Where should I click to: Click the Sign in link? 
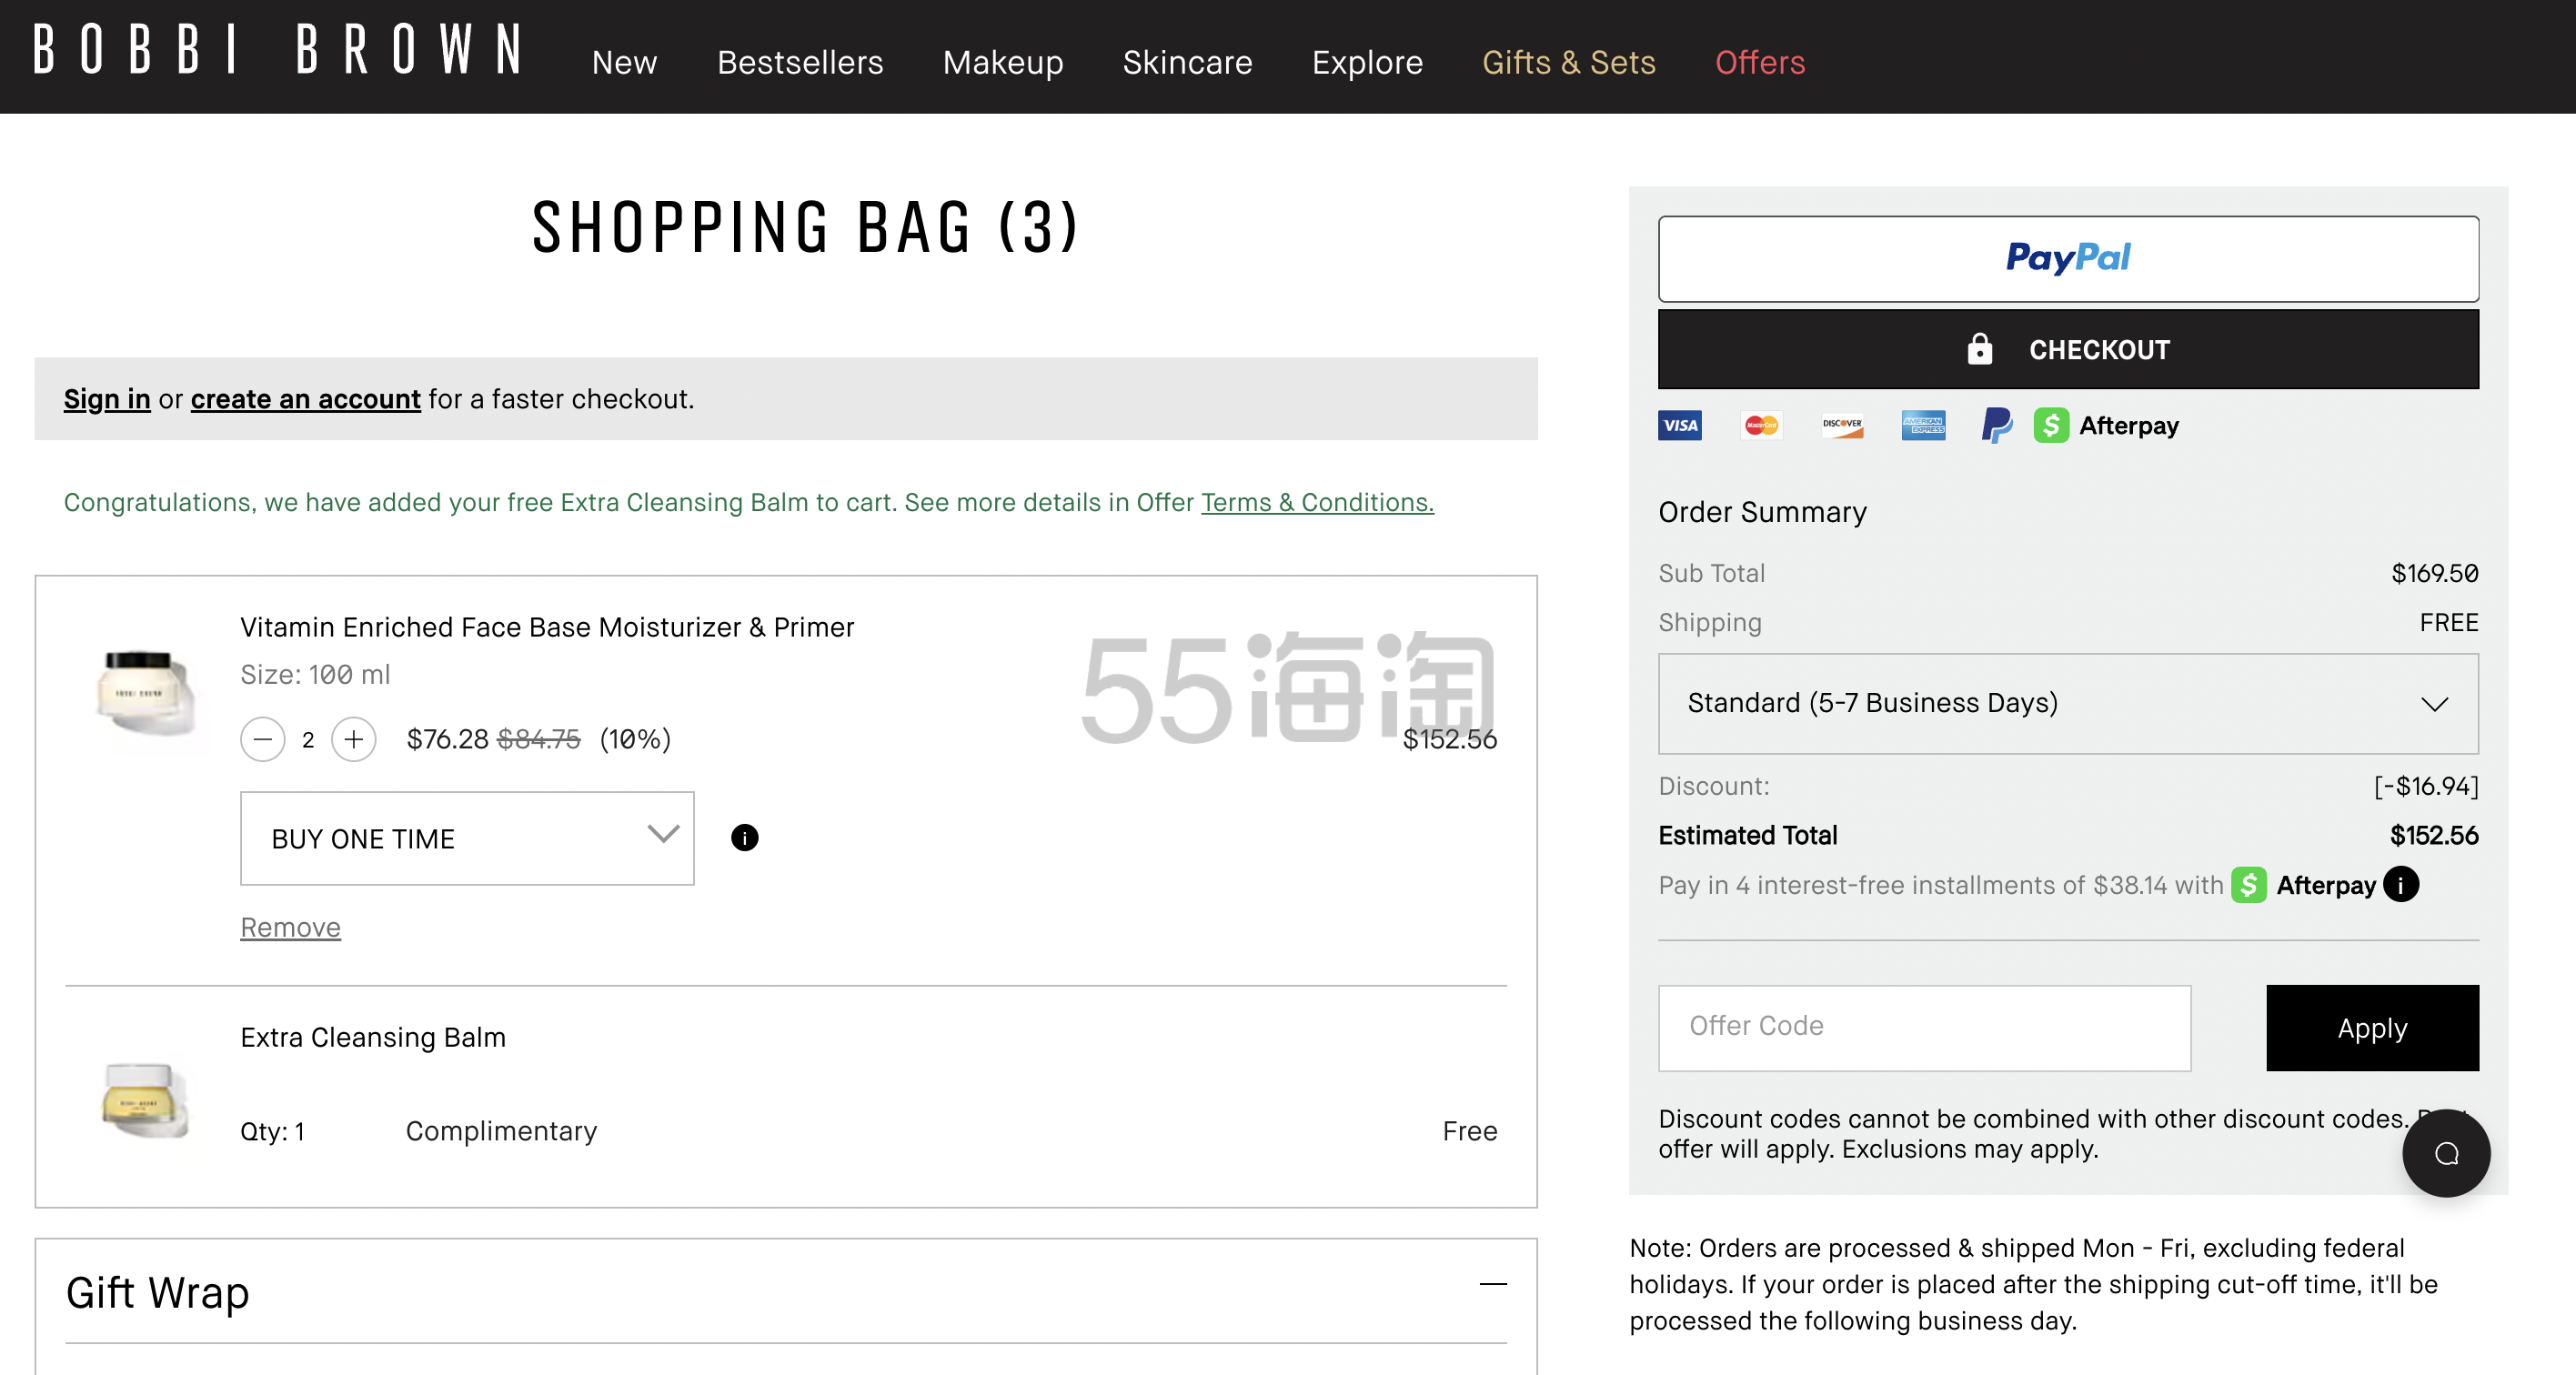107,399
